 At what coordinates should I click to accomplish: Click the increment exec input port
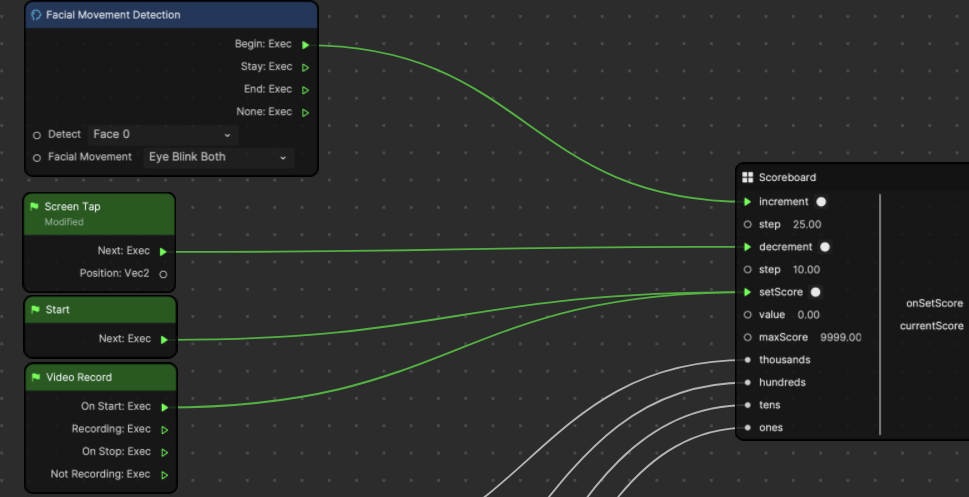[x=748, y=202]
